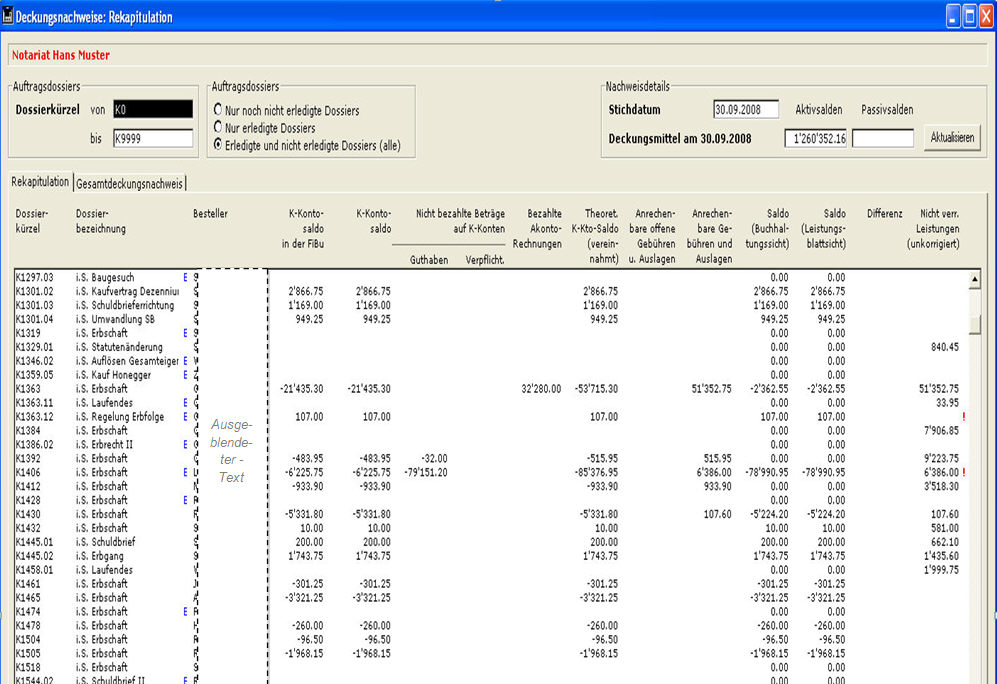Image resolution: width=997 pixels, height=684 pixels.
Task: Click the 'bis' field containing K9999
Action: coord(152,139)
